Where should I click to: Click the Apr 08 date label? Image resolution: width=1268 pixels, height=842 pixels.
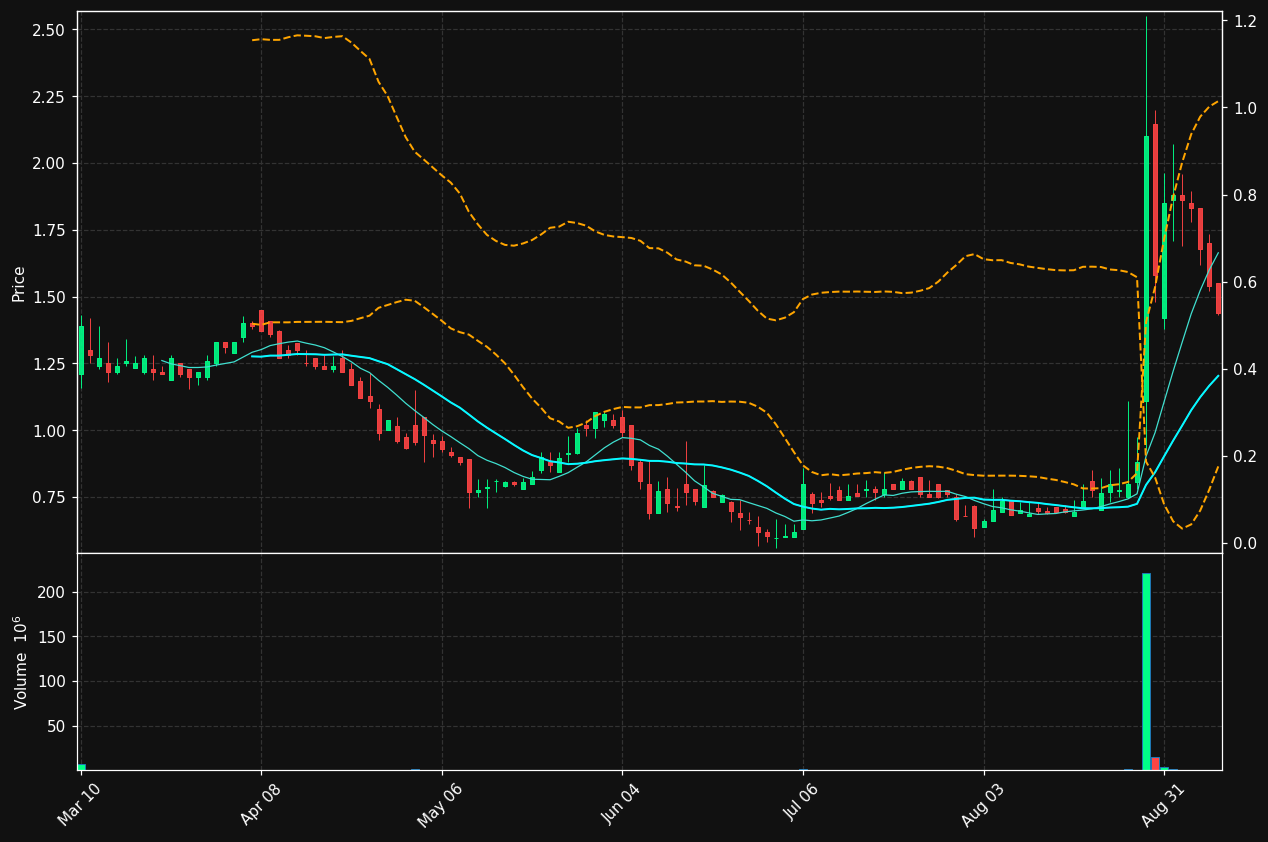(259, 804)
